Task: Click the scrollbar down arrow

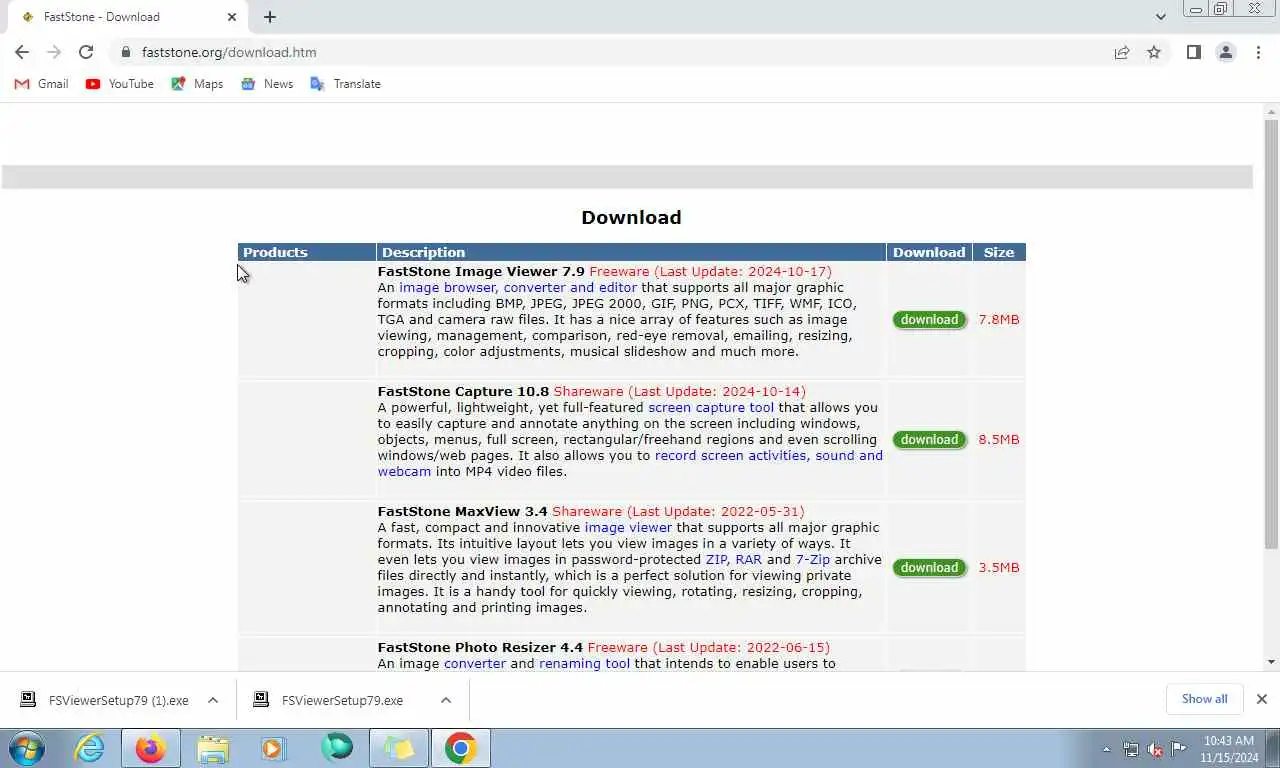Action: [1271, 661]
